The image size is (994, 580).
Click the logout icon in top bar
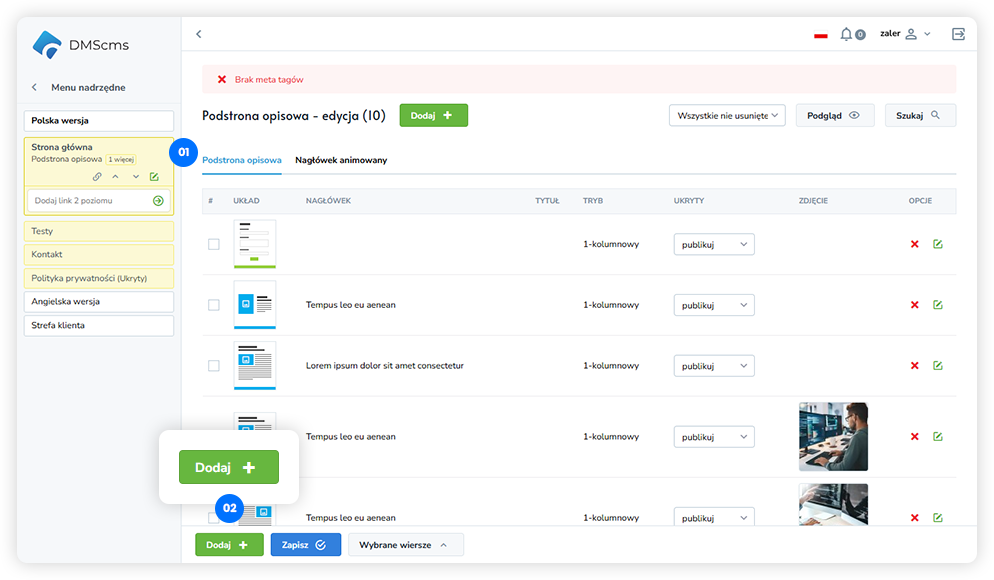[x=958, y=34]
